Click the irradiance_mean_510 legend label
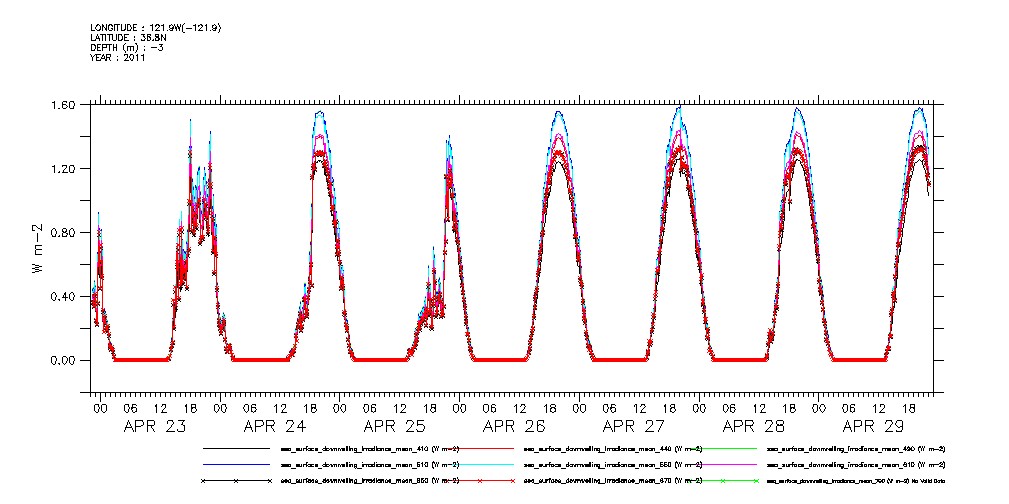Image resolution: width=1009 pixels, height=504 pixels. tap(370, 465)
